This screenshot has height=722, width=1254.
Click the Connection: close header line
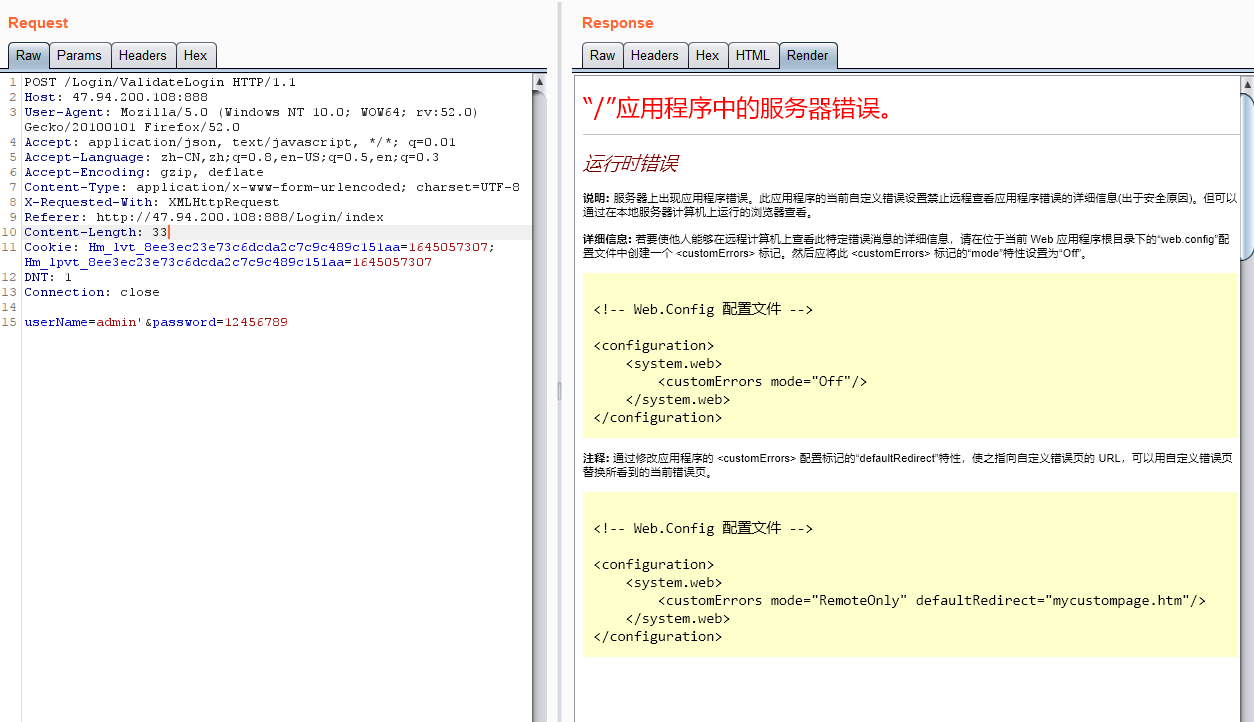click(92, 292)
